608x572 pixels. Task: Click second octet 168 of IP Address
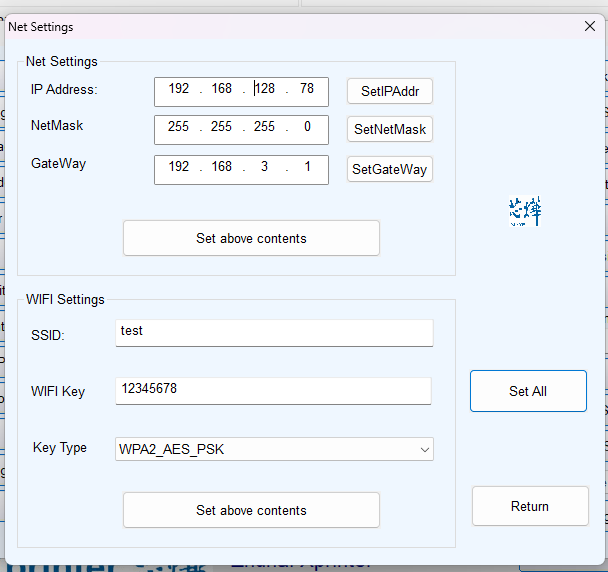221,90
